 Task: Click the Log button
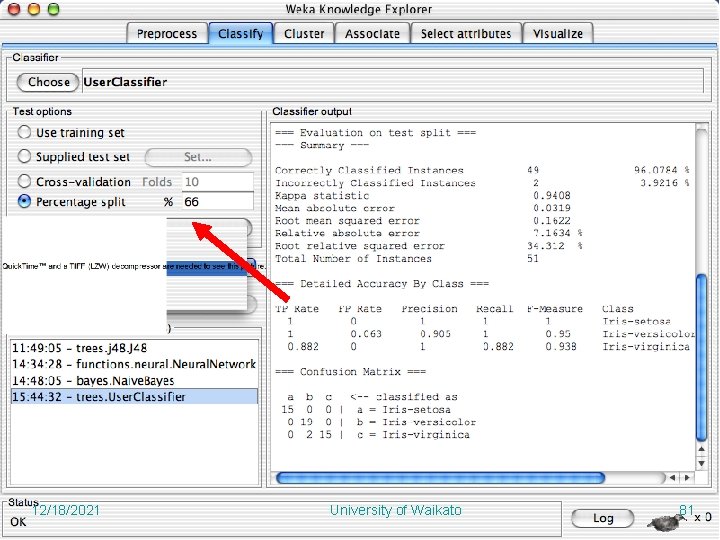click(x=603, y=518)
